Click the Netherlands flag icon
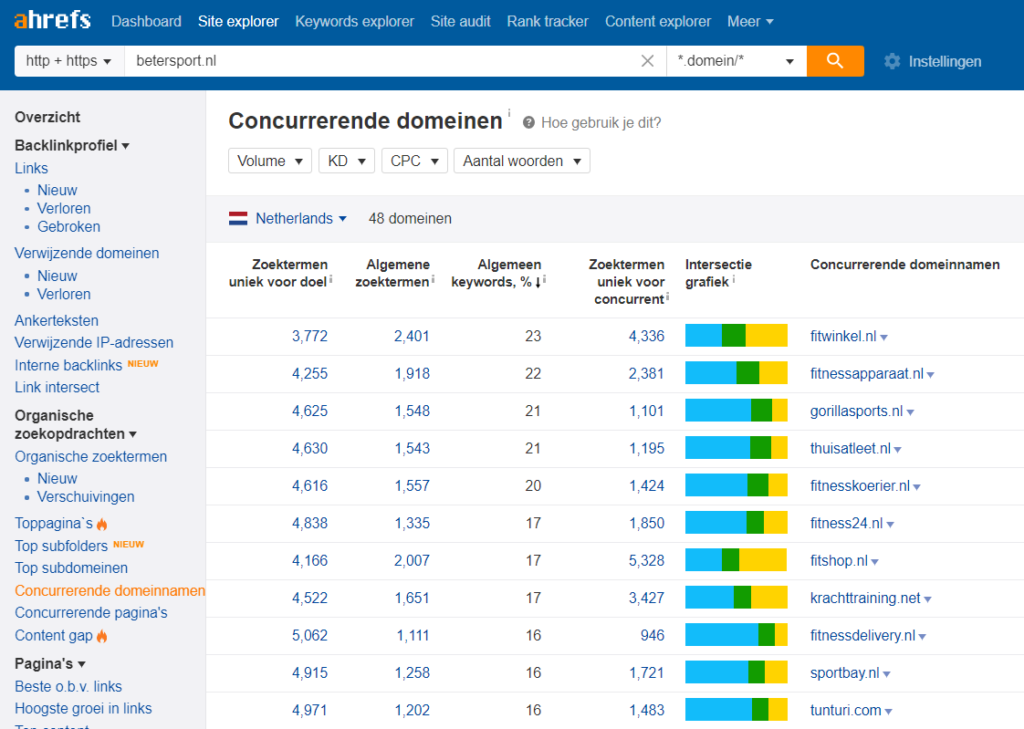The width and height of the screenshot is (1024, 729). 238,218
